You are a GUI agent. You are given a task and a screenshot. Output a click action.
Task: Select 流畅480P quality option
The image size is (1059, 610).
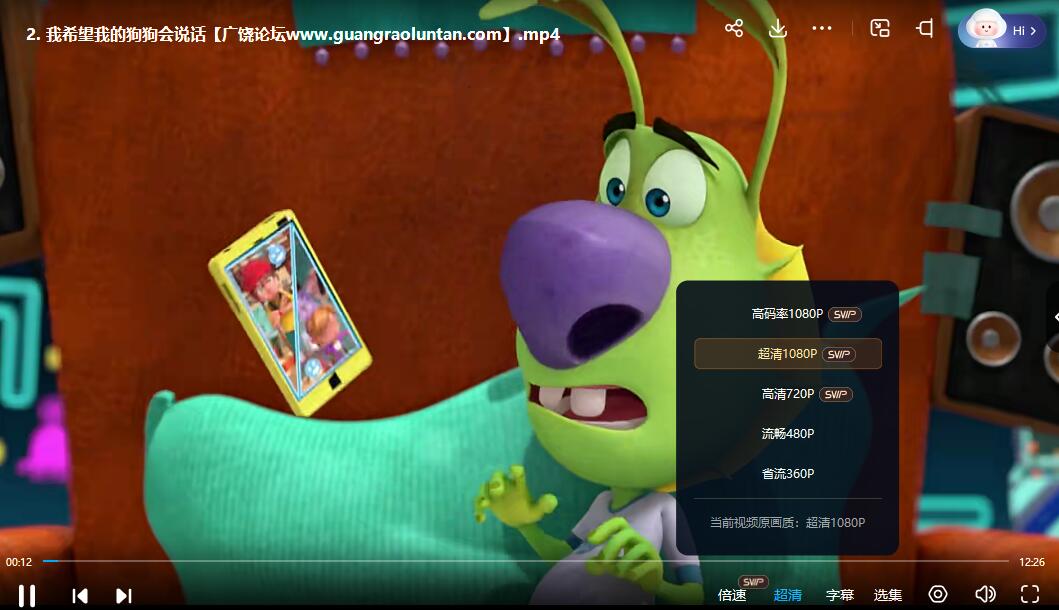click(787, 434)
